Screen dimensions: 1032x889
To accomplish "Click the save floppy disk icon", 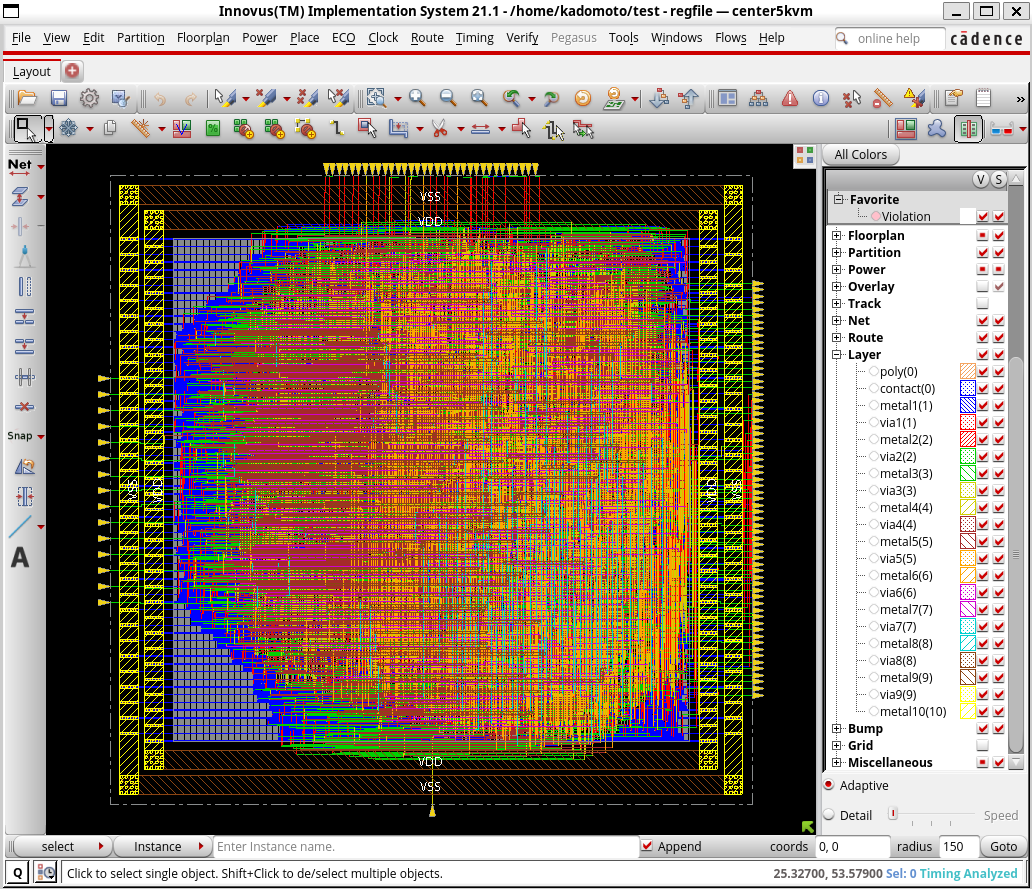I will 59,99.
